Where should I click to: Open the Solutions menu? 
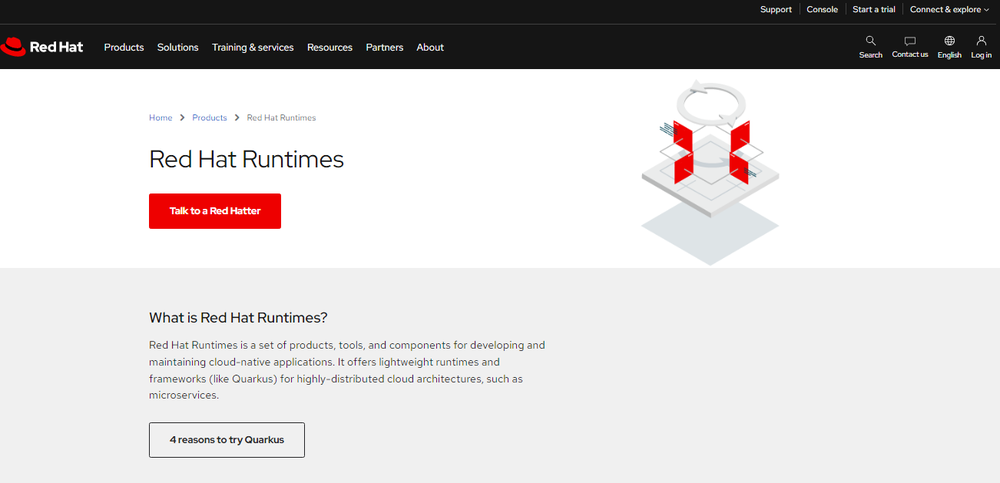pyautogui.click(x=178, y=47)
